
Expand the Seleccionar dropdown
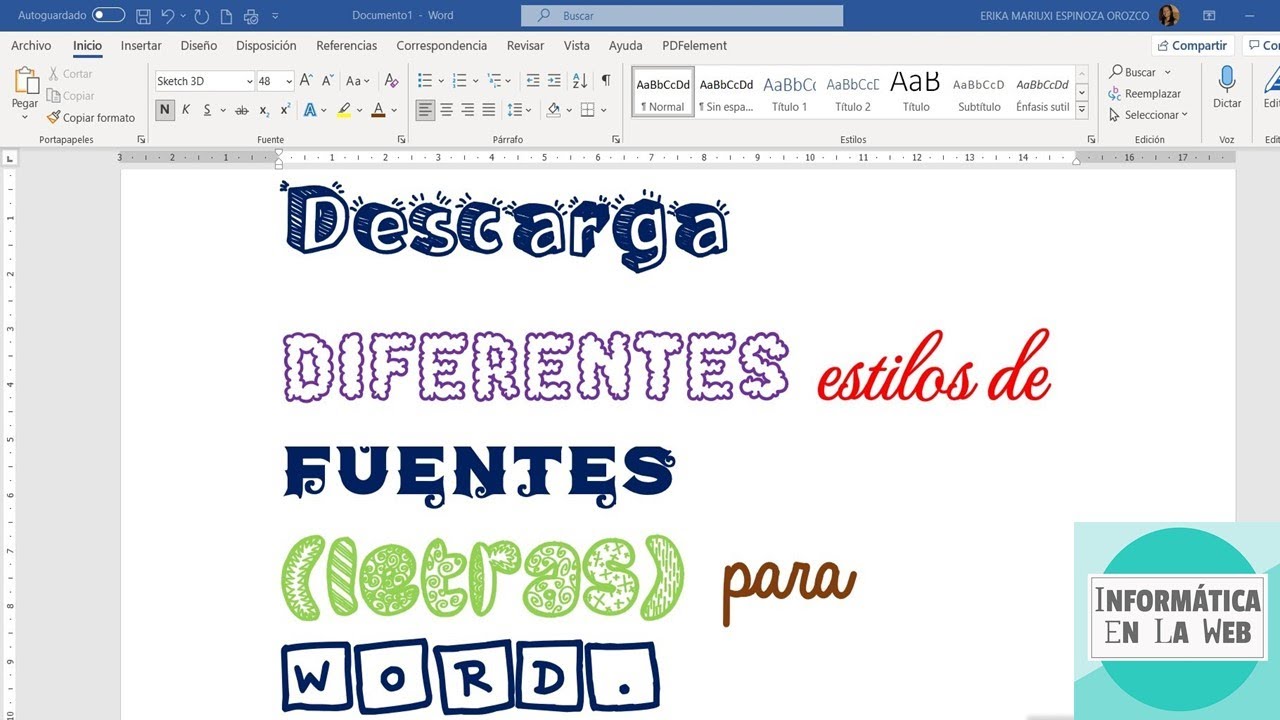(x=1185, y=115)
